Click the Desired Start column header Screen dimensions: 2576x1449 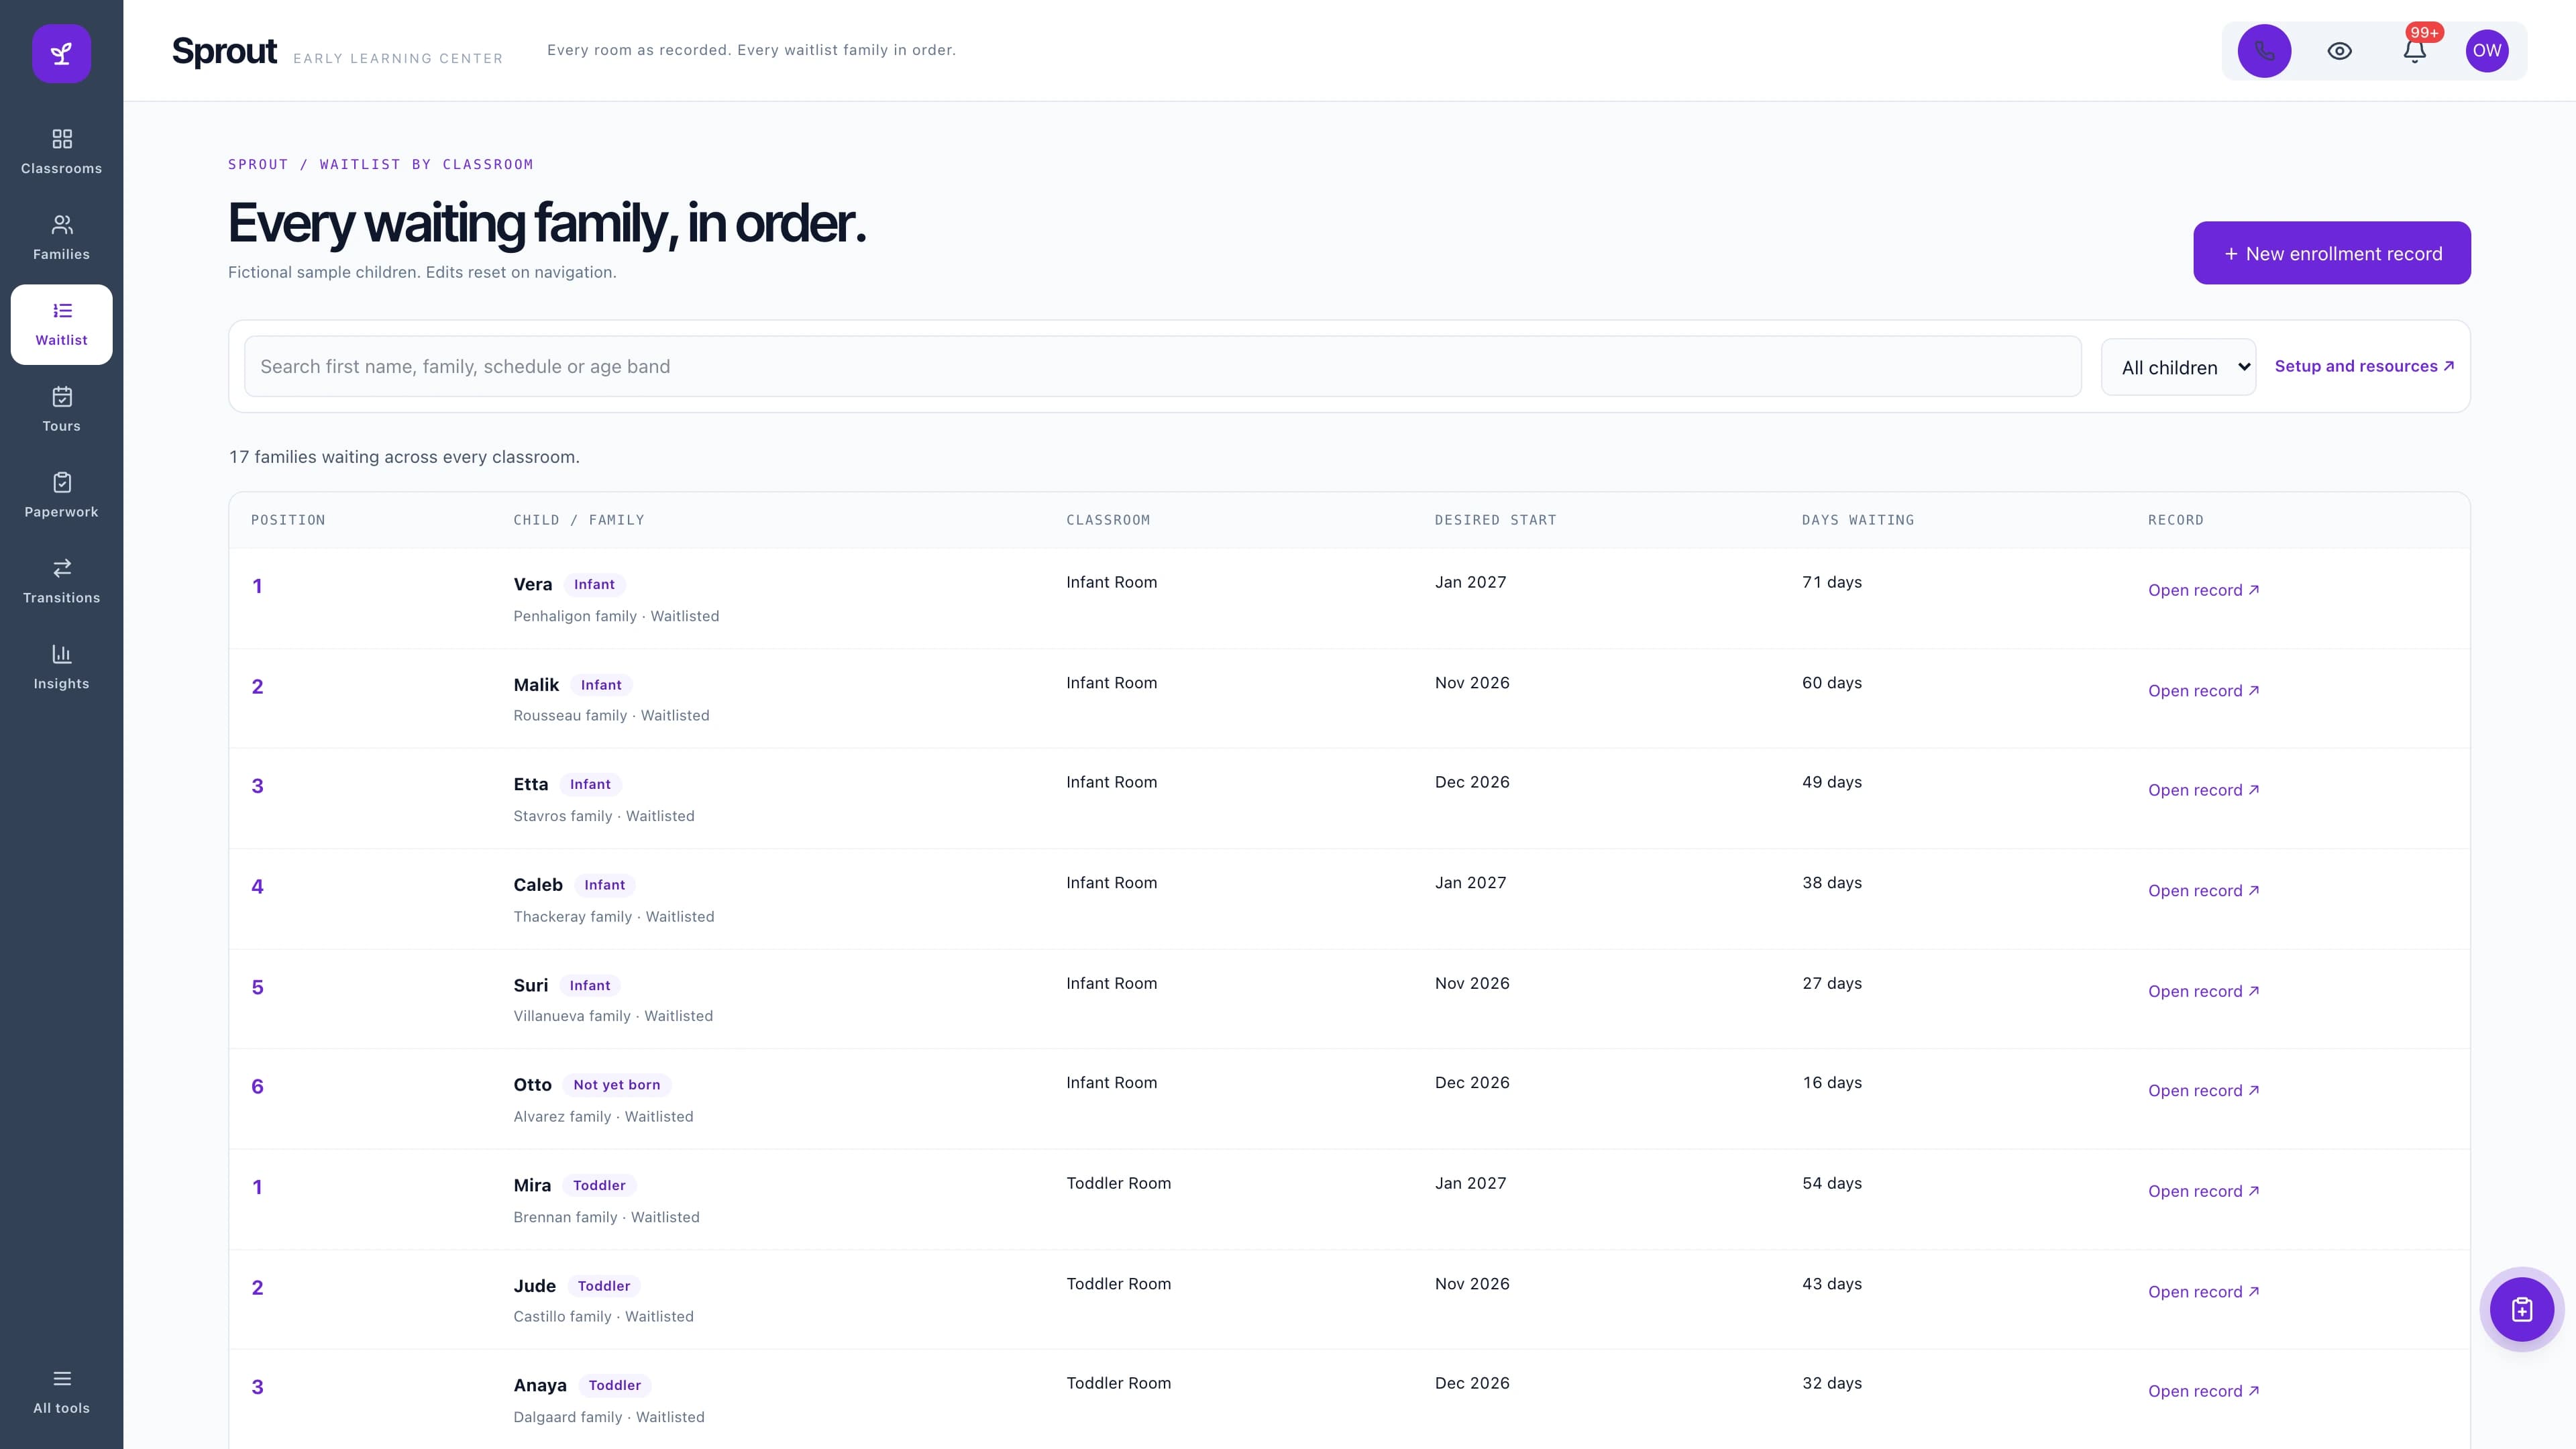[x=1495, y=520]
